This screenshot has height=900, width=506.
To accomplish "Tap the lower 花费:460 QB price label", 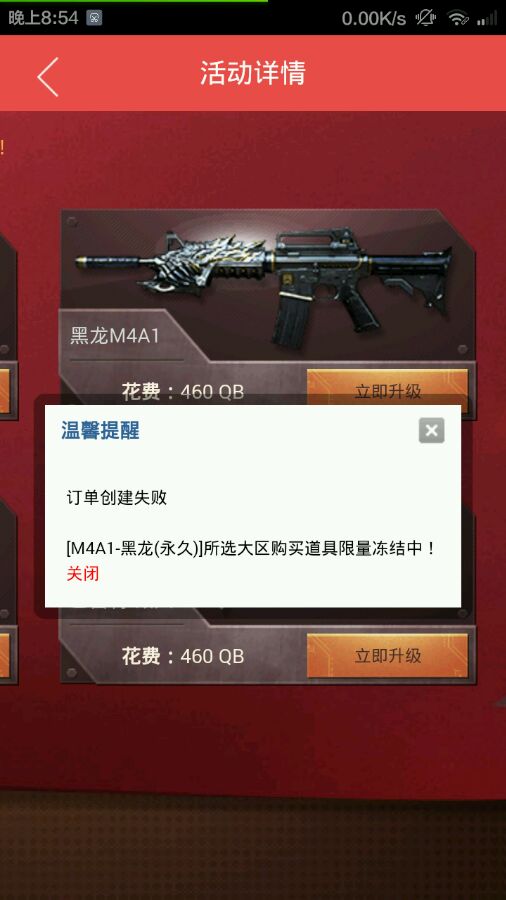I will click(182, 656).
